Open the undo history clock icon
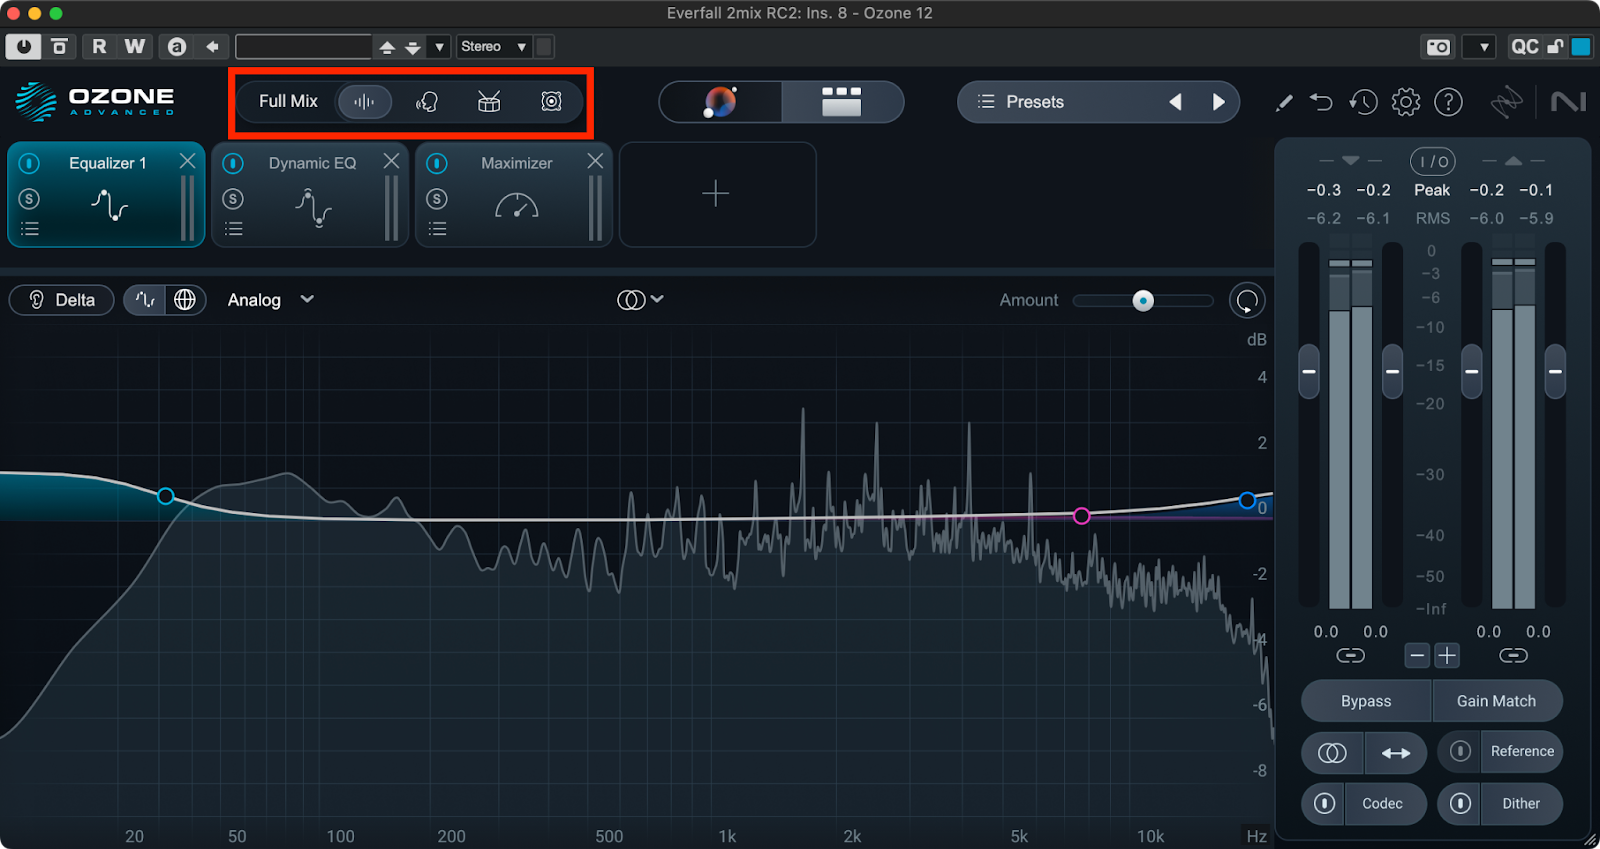The image size is (1600, 849). 1363,102
